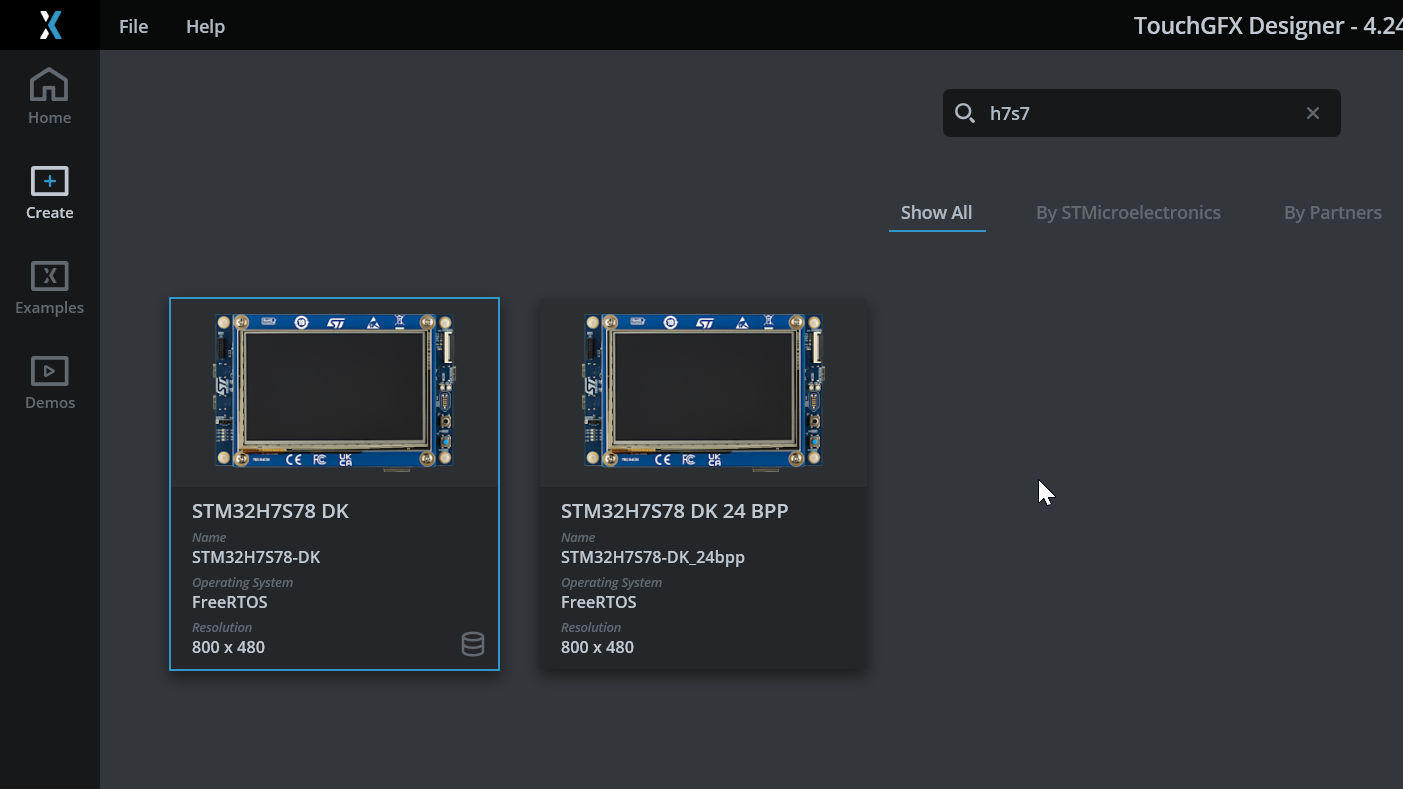This screenshot has width=1403, height=789.
Task: Switch to By Partners tab
Action: 1332,212
